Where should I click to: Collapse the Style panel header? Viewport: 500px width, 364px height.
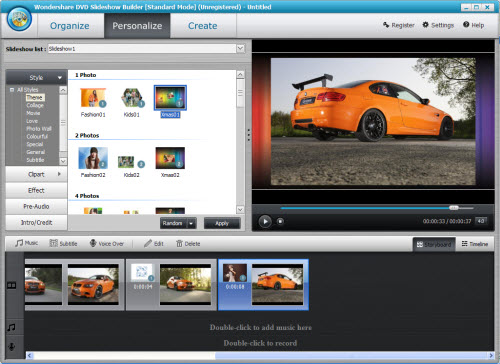36,78
